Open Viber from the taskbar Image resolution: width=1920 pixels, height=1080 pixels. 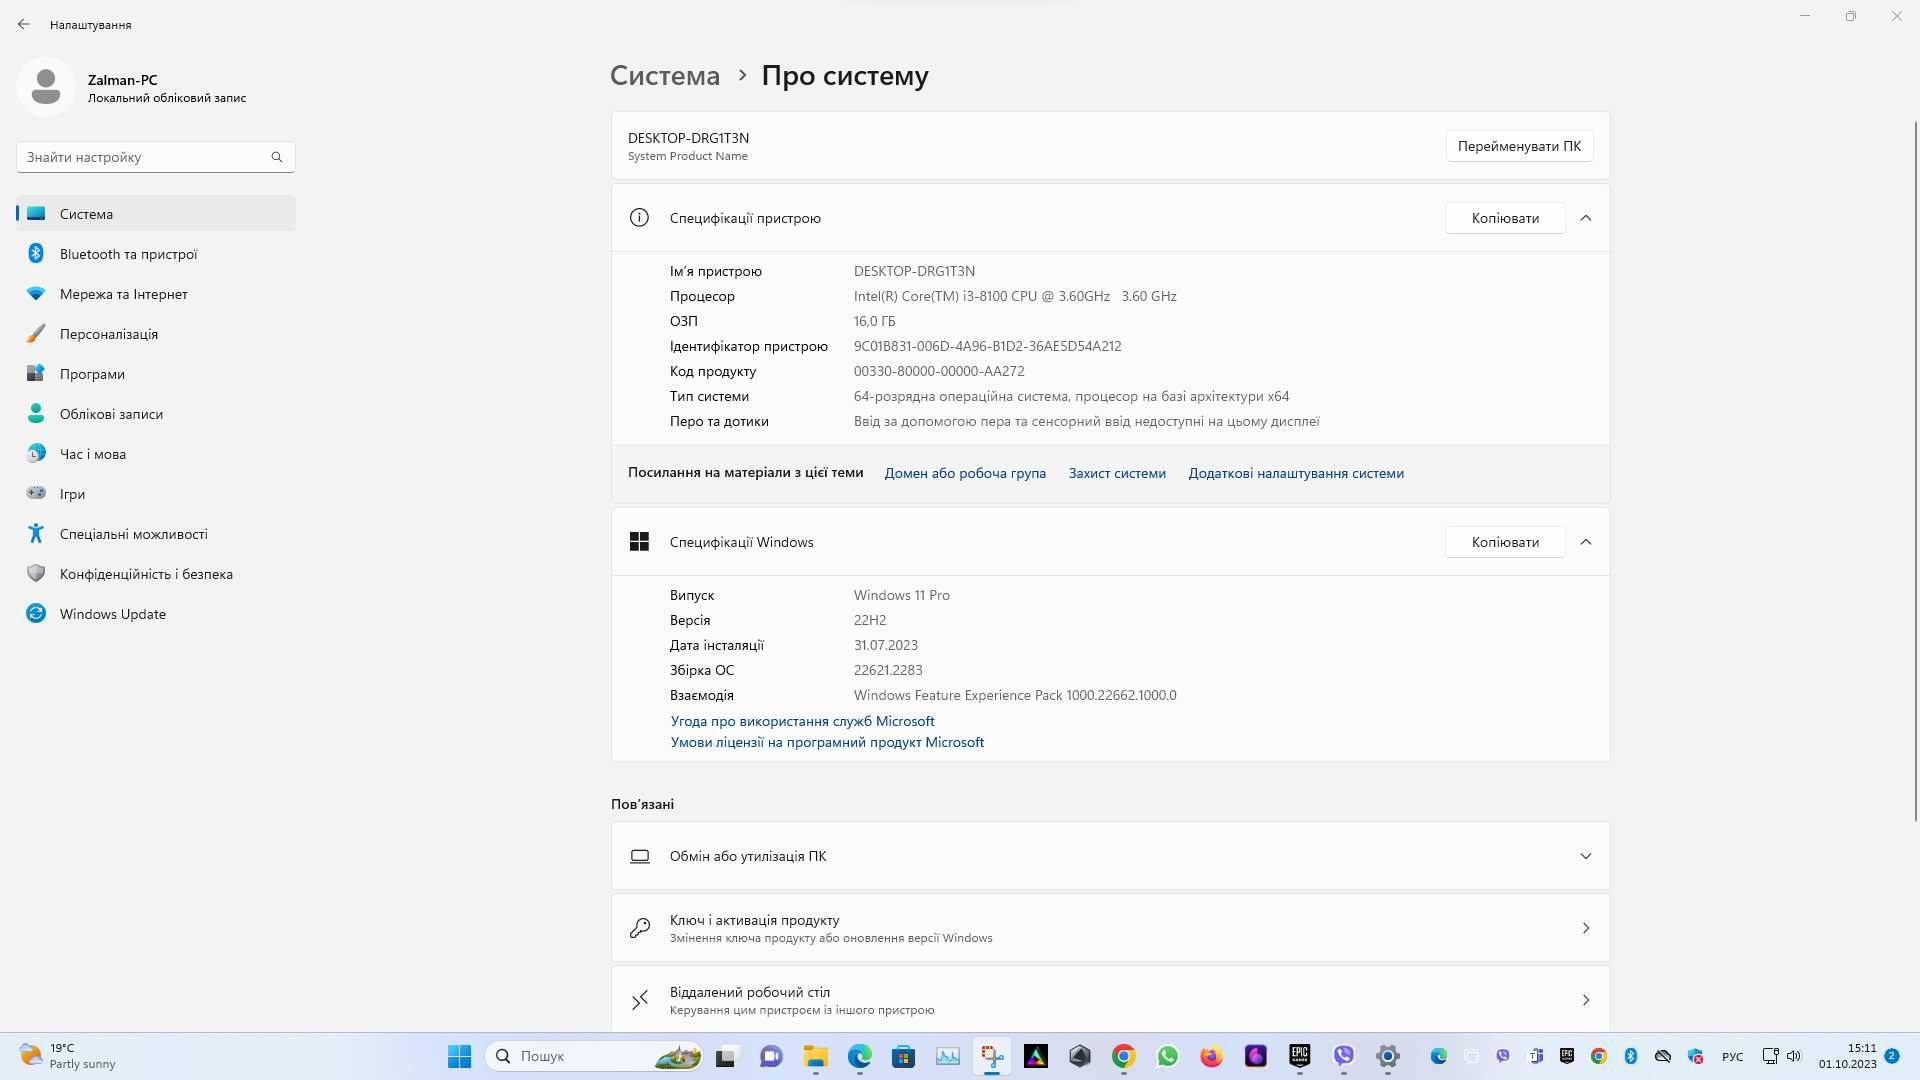pos(1344,1056)
